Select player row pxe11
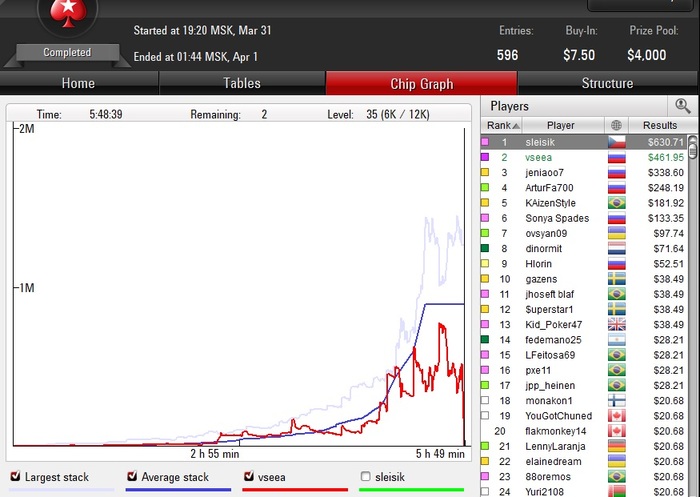 tap(584, 370)
